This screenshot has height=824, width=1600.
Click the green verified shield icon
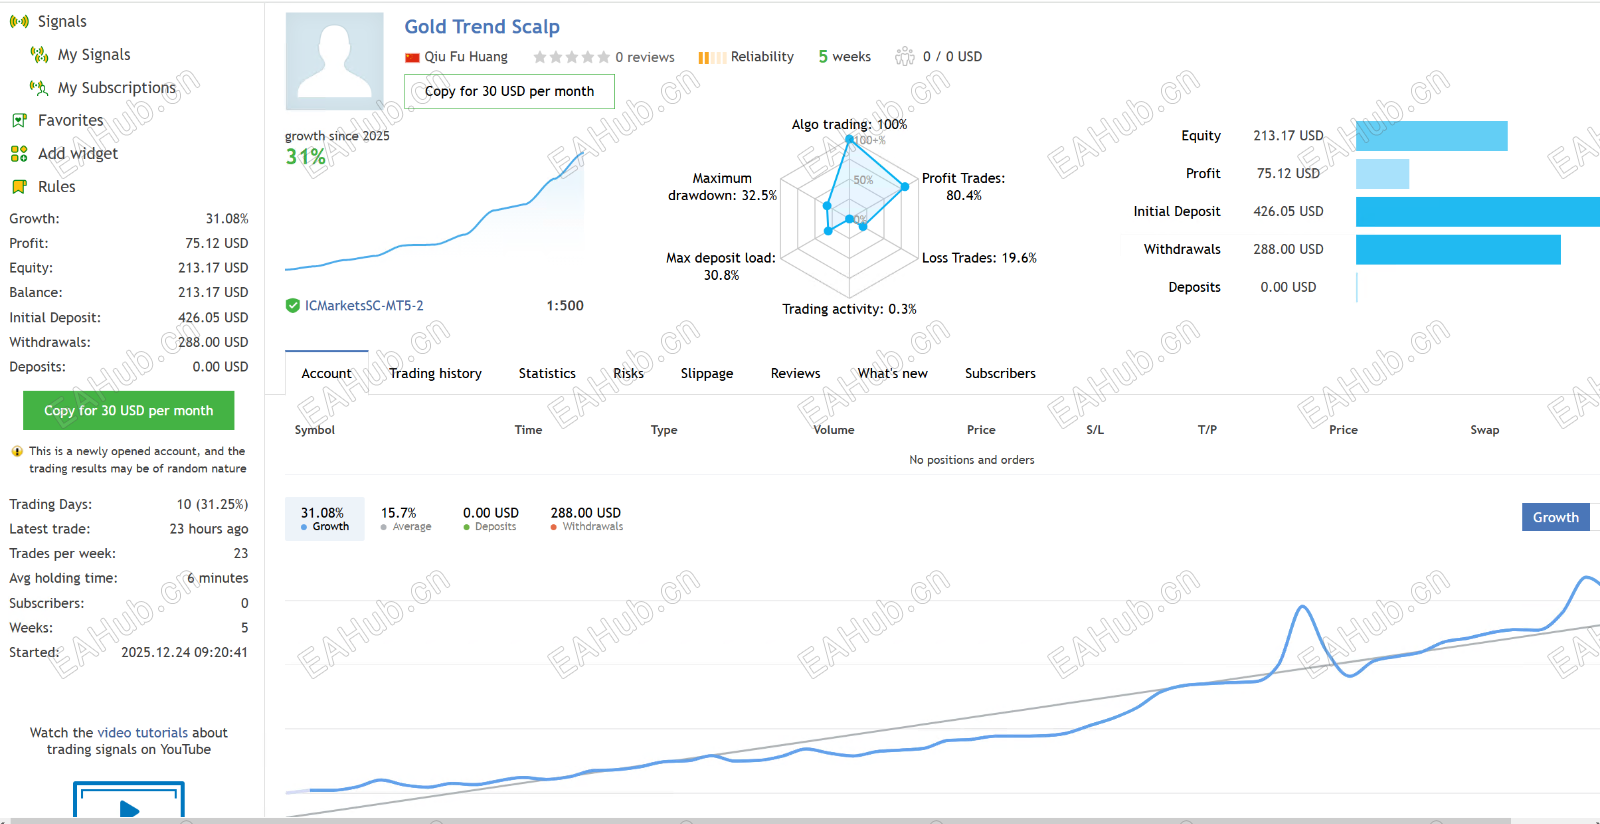click(x=293, y=306)
